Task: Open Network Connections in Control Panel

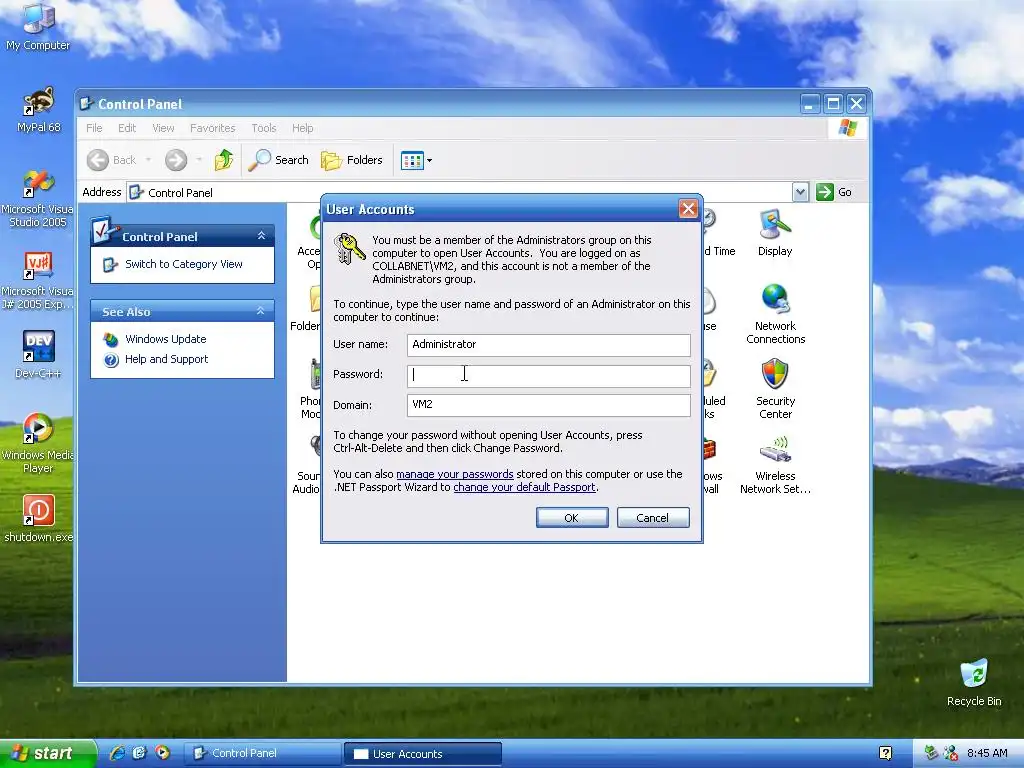Action: coord(775,314)
